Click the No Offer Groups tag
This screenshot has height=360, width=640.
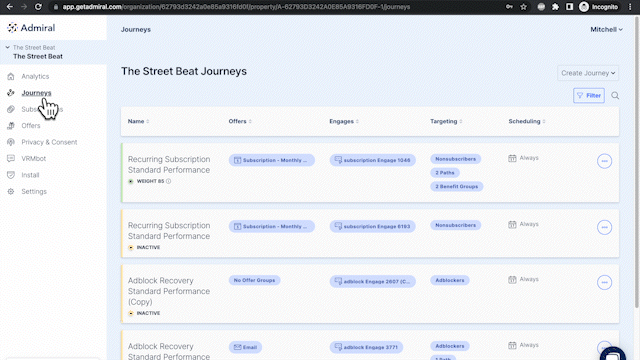(254, 280)
